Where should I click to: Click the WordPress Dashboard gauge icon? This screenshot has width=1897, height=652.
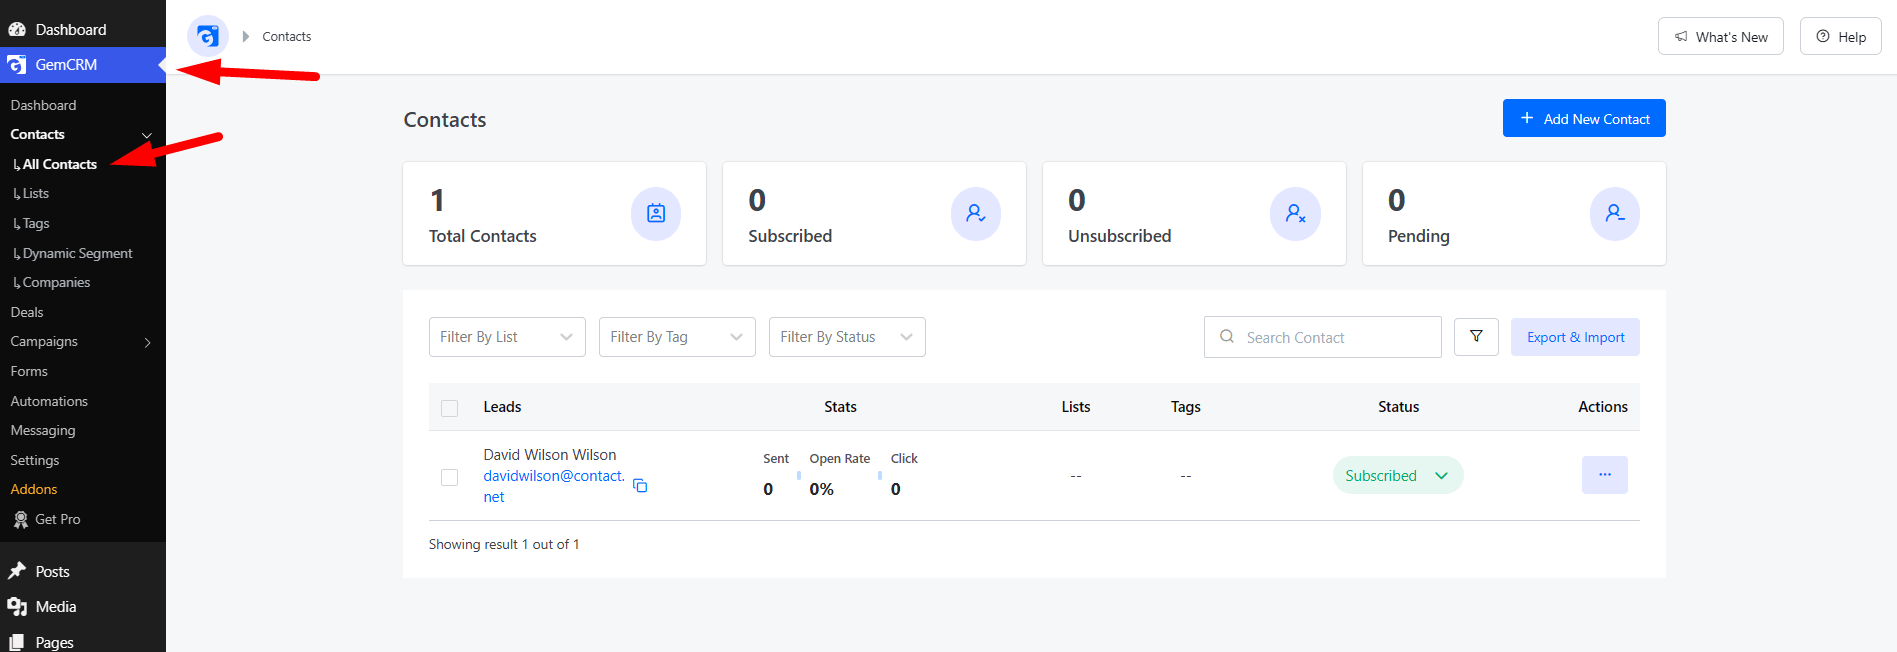tap(17, 29)
